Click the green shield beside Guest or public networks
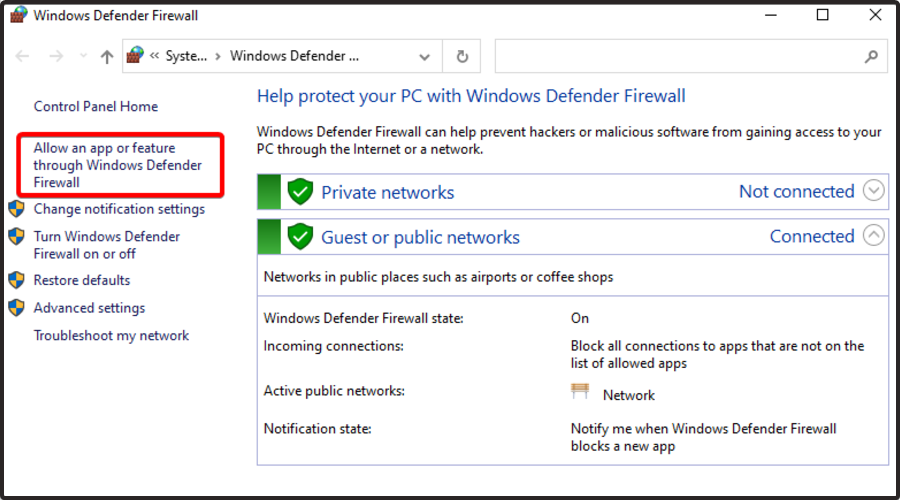 click(300, 237)
